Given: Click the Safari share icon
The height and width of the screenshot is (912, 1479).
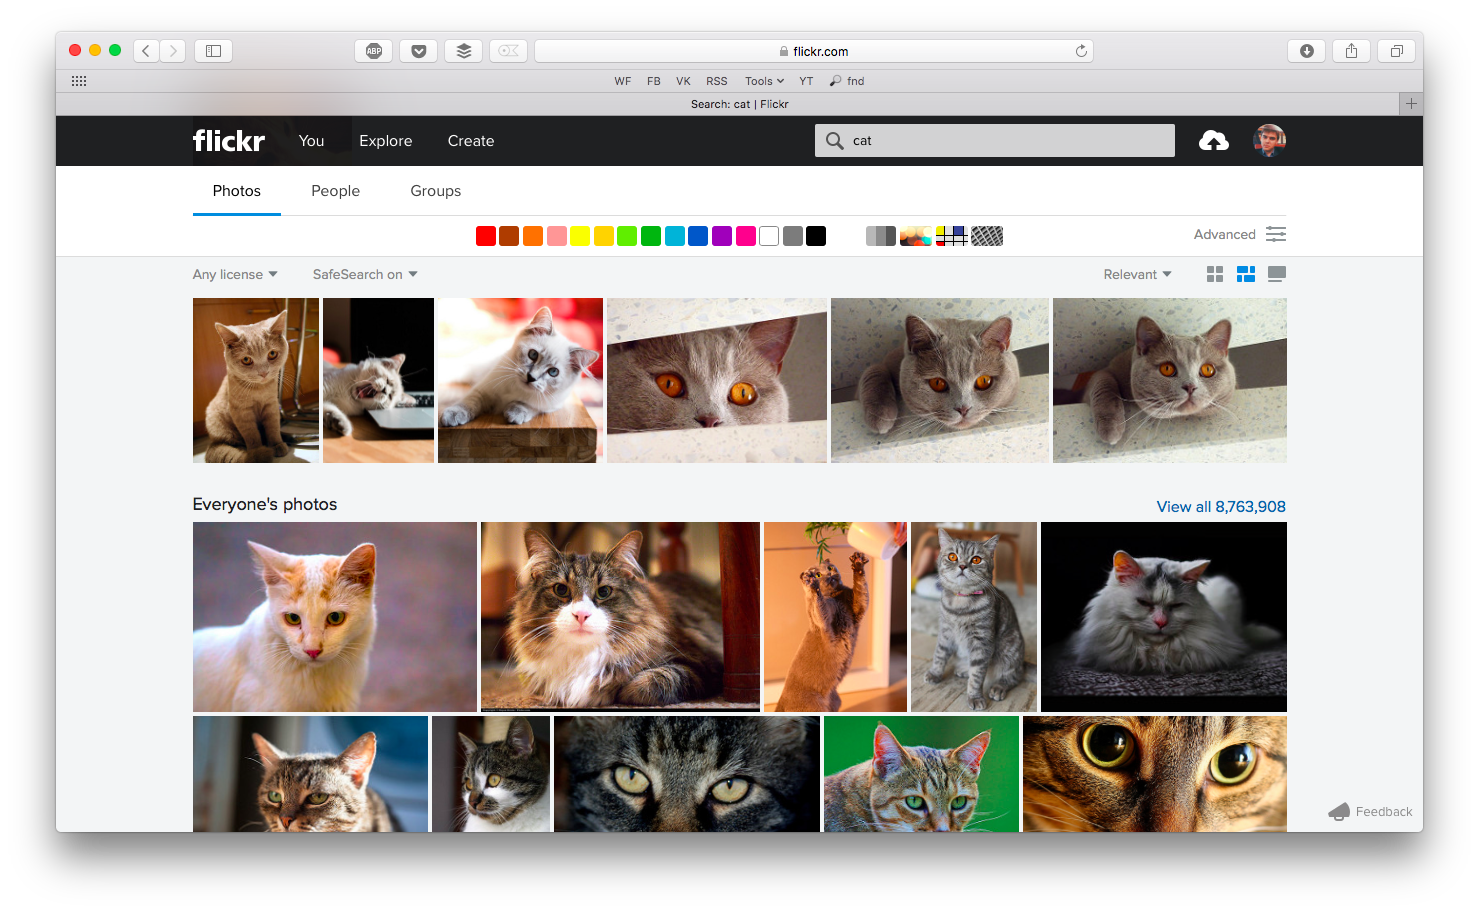Looking at the screenshot, I should click(1351, 51).
